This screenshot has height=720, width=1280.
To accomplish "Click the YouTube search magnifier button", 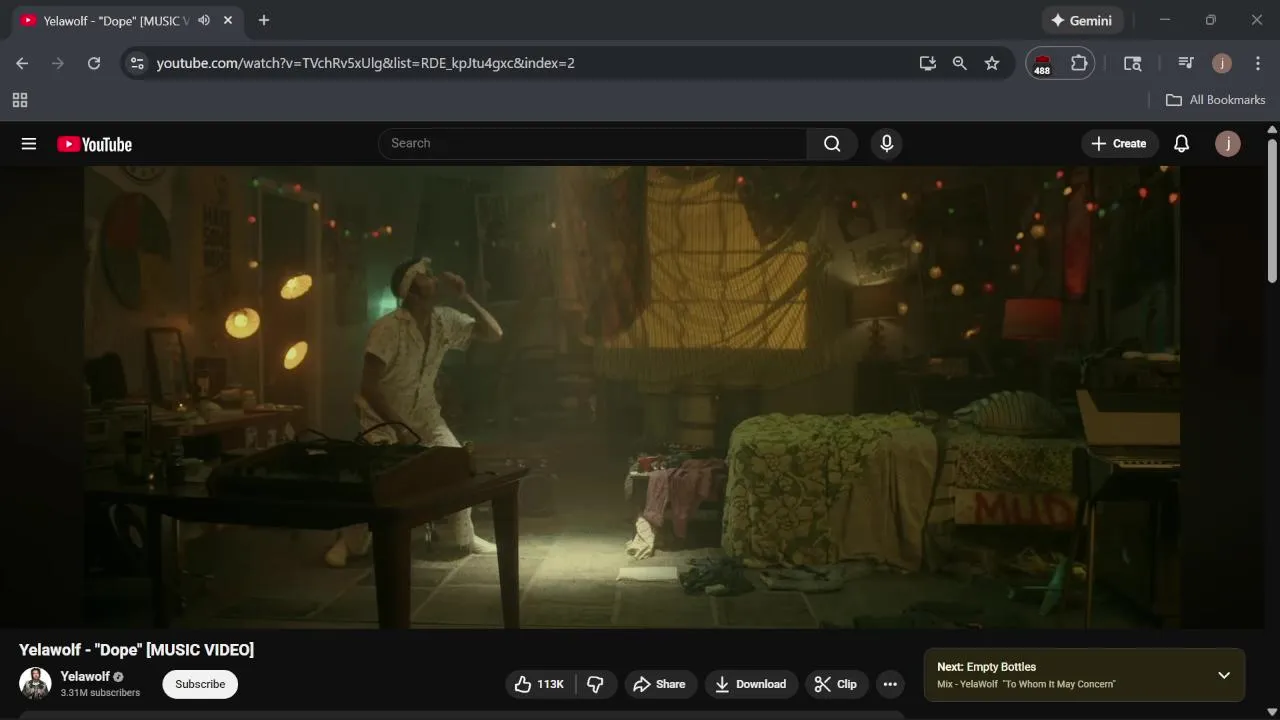I will (832, 144).
